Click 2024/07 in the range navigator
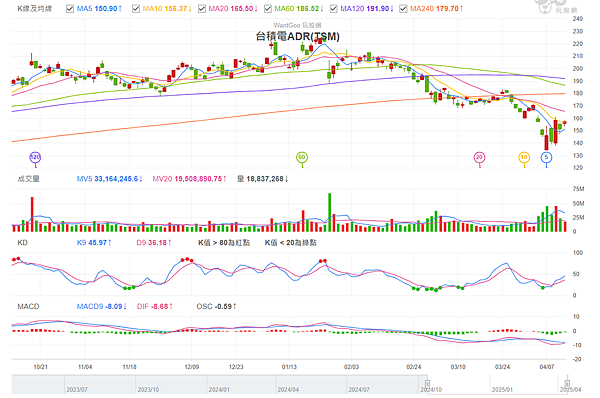 359,390
